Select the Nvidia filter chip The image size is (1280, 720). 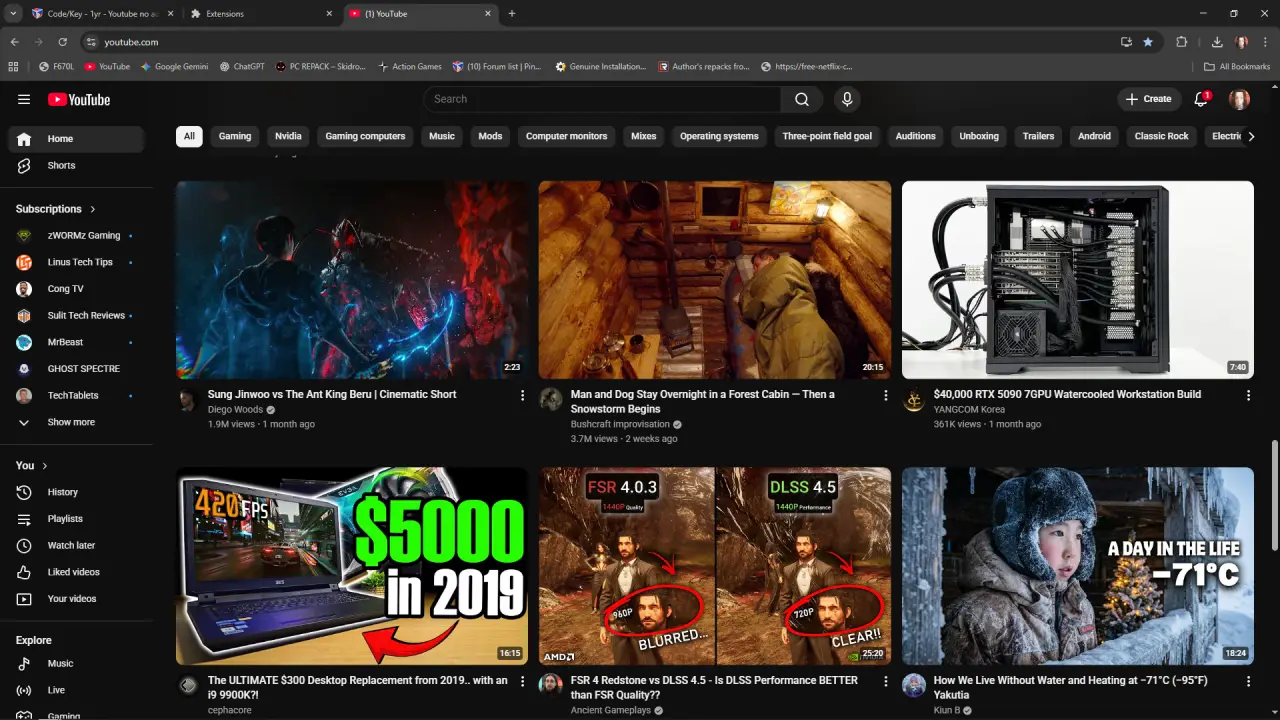[x=288, y=136]
